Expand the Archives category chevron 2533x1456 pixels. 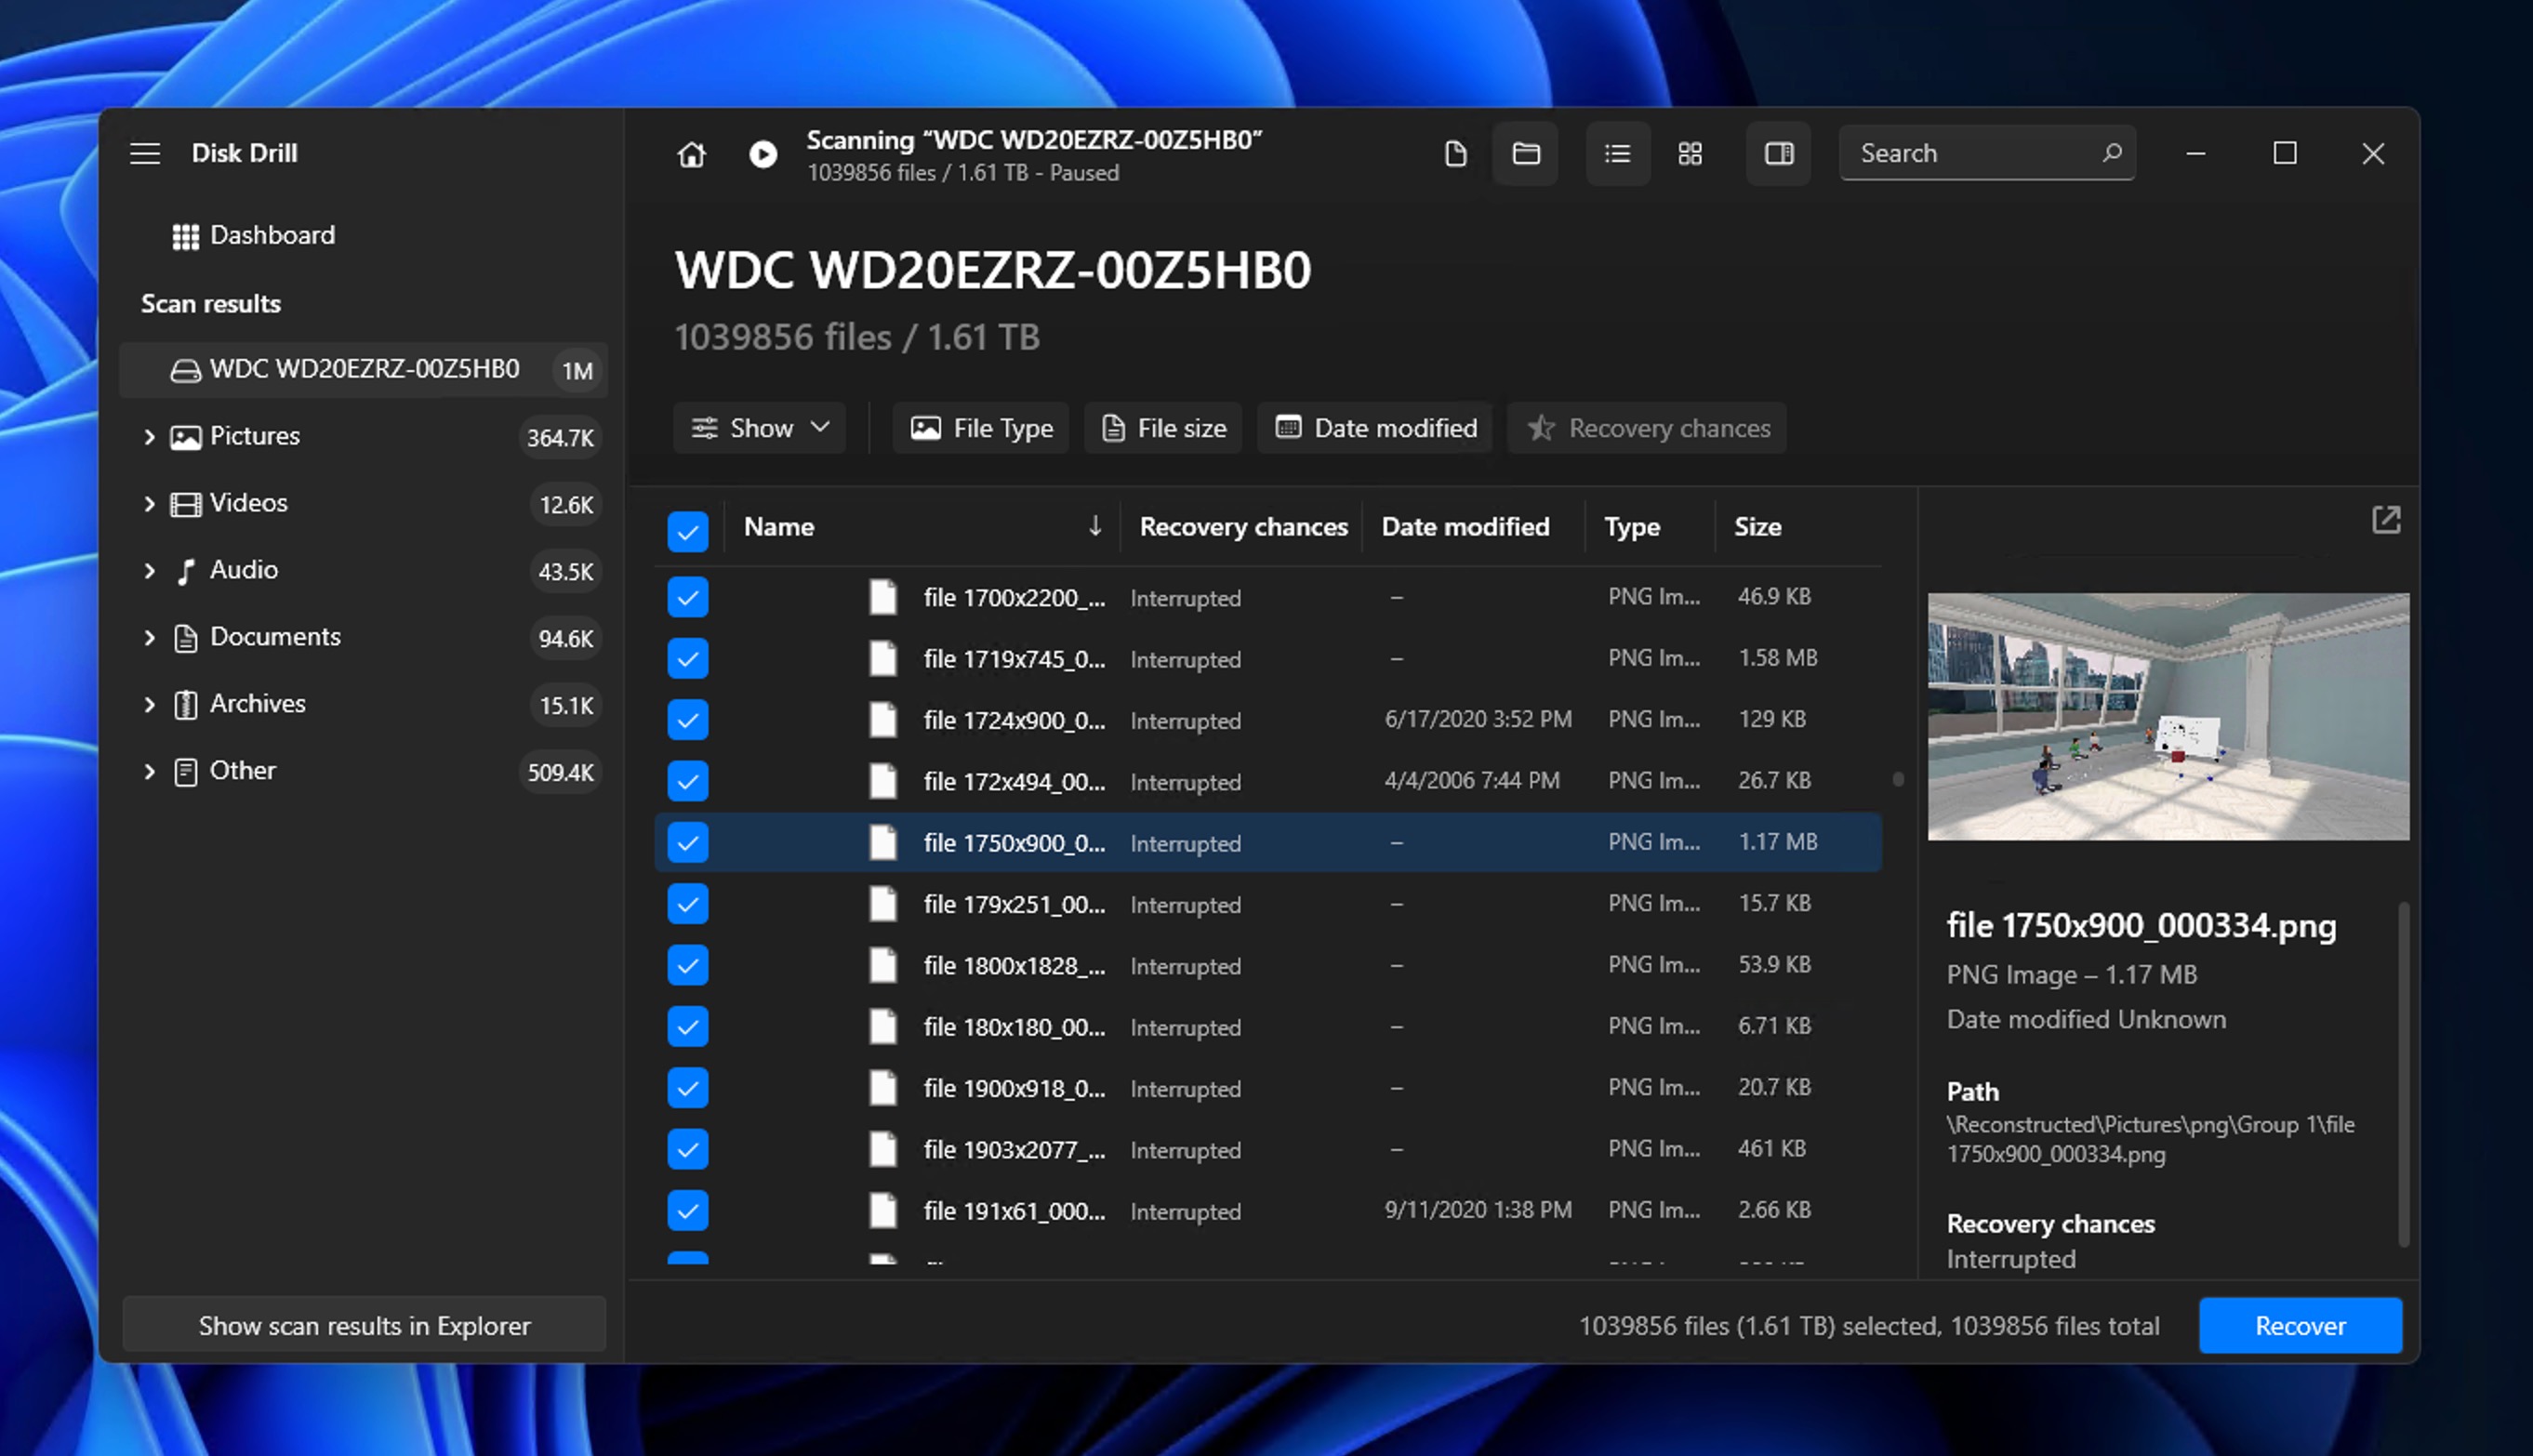149,705
